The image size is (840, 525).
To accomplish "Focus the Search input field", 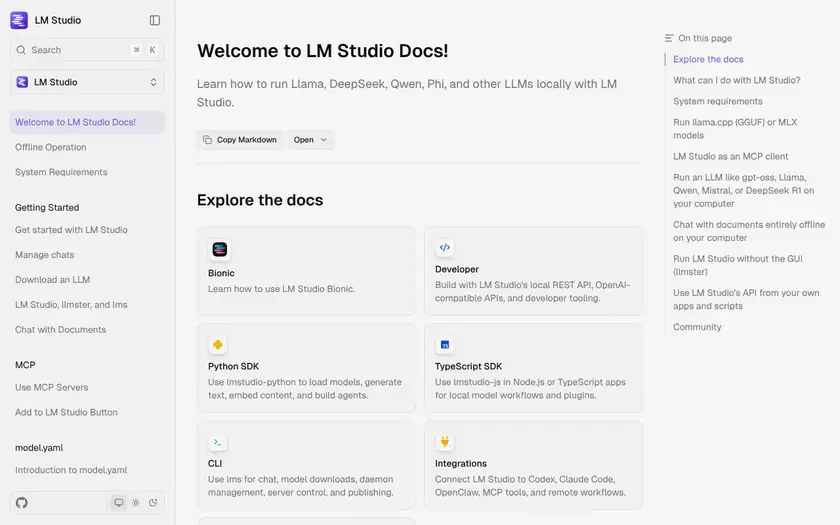I will (x=87, y=50).
